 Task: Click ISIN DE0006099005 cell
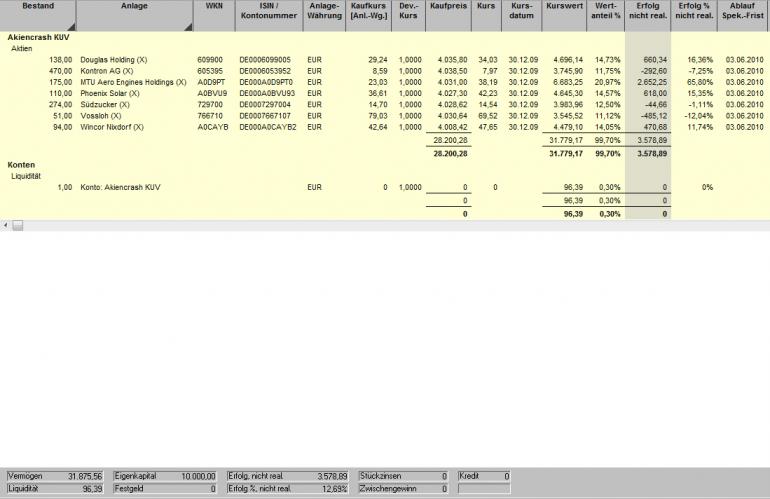[x=265, y=60]
